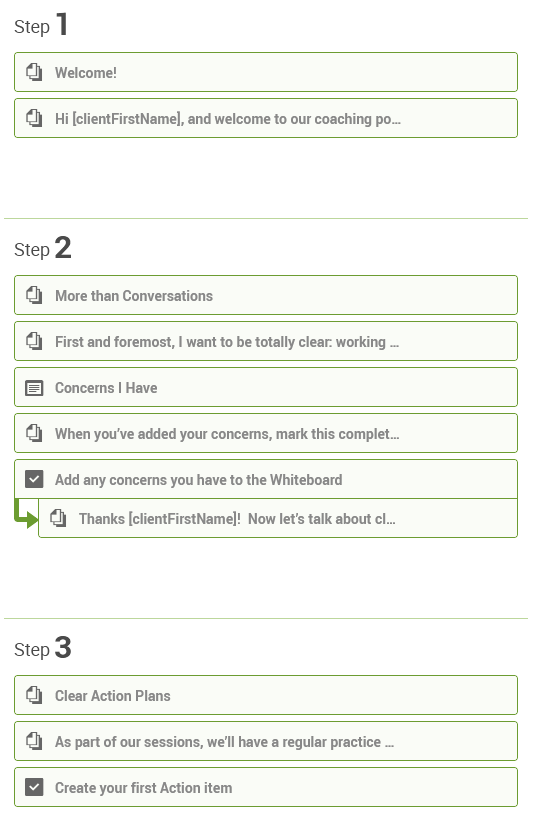Select the Step 1 heading
Viewport: 533px width, 831px height.
pos(41,25)
